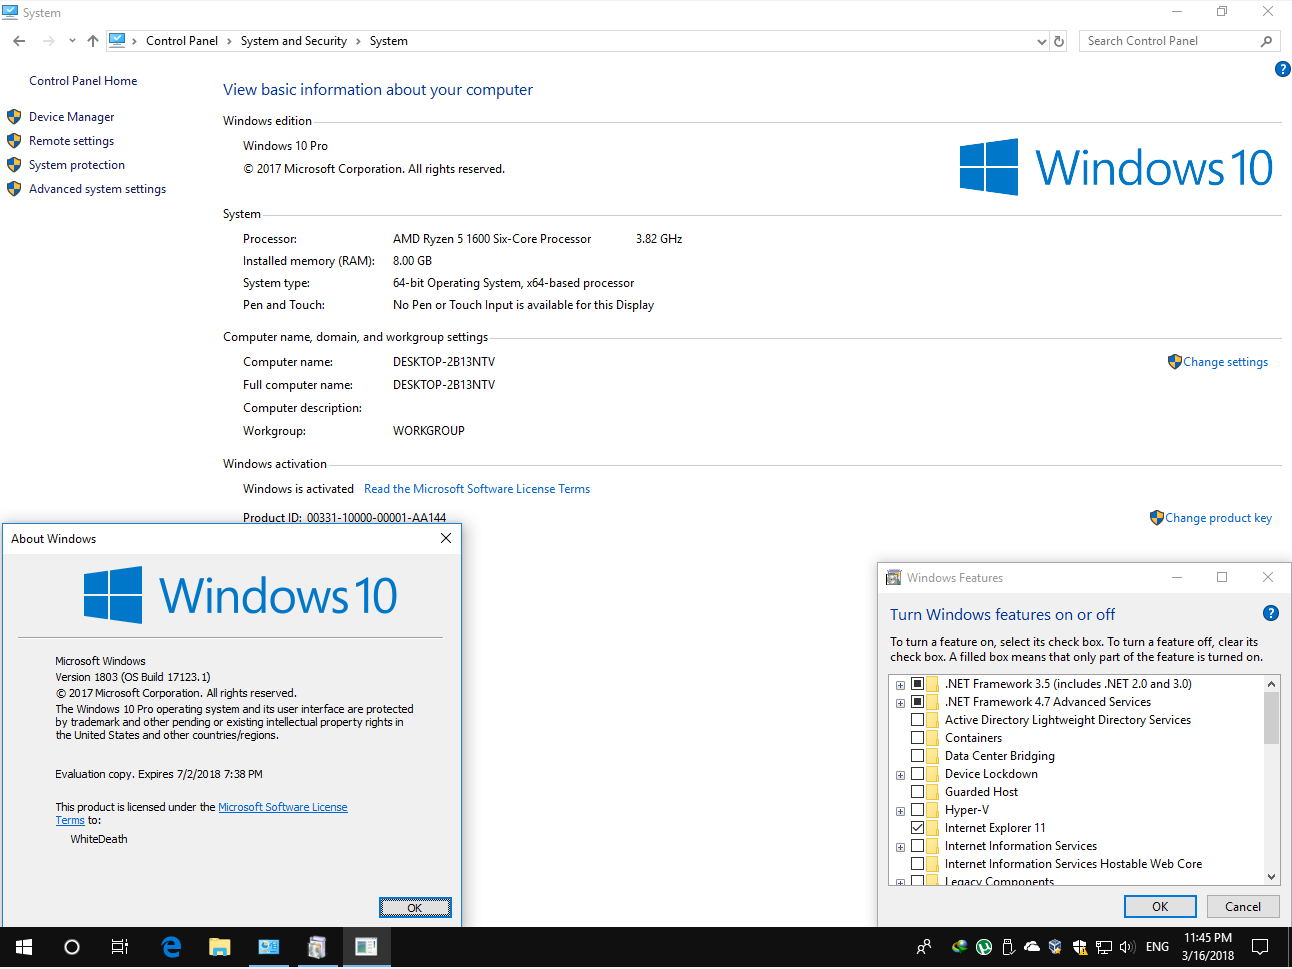Click the System breadcrumb item
The height and width of the screenshot is (969, 1292).
coord(389,41)
